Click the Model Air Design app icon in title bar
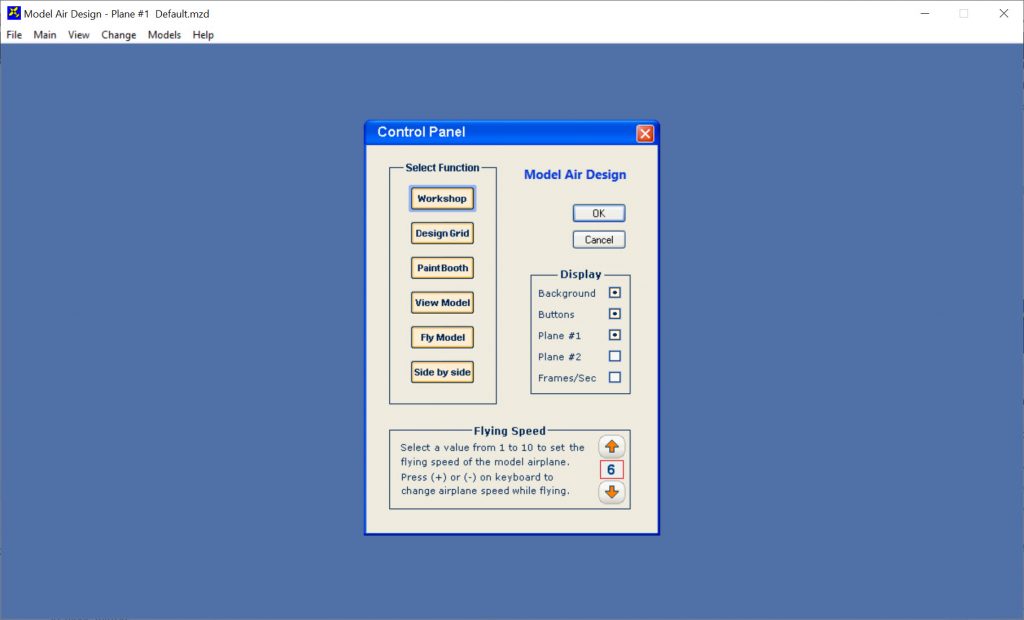The image size is (1024, 620). [13, 13]
